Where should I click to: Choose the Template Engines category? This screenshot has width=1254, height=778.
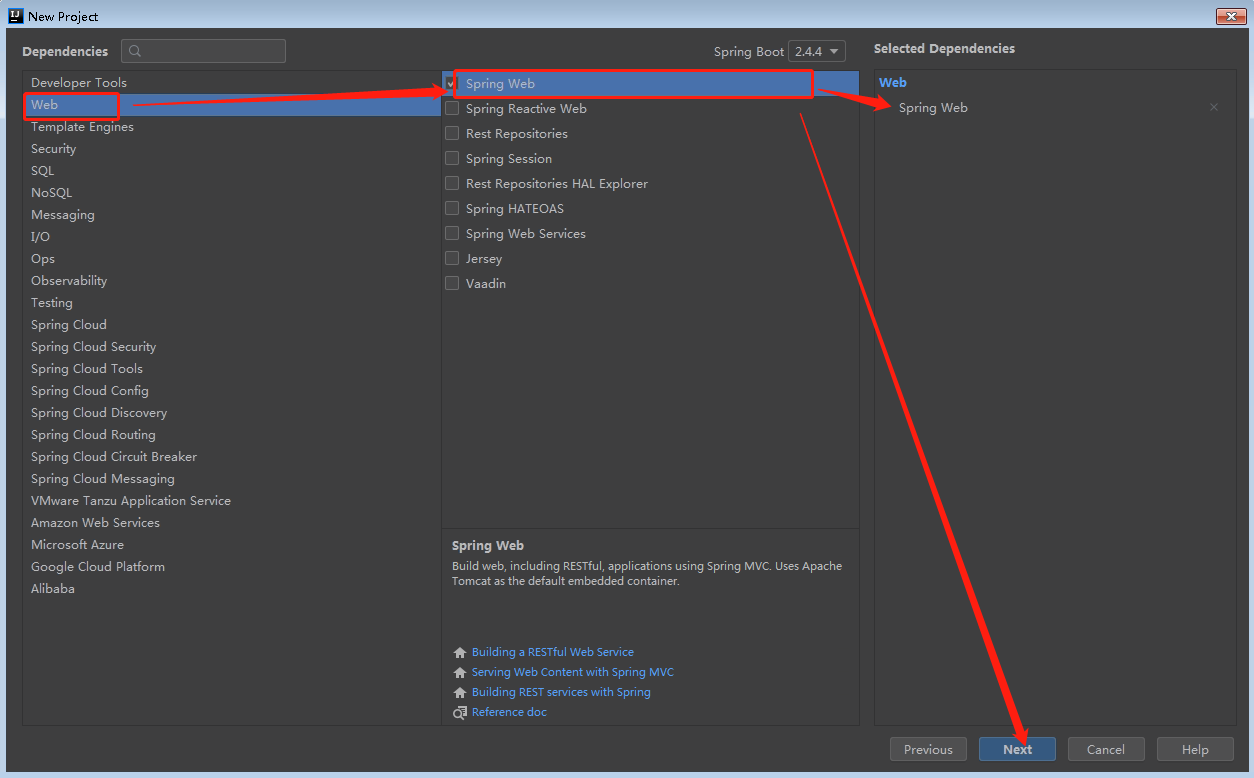(231, 127)
